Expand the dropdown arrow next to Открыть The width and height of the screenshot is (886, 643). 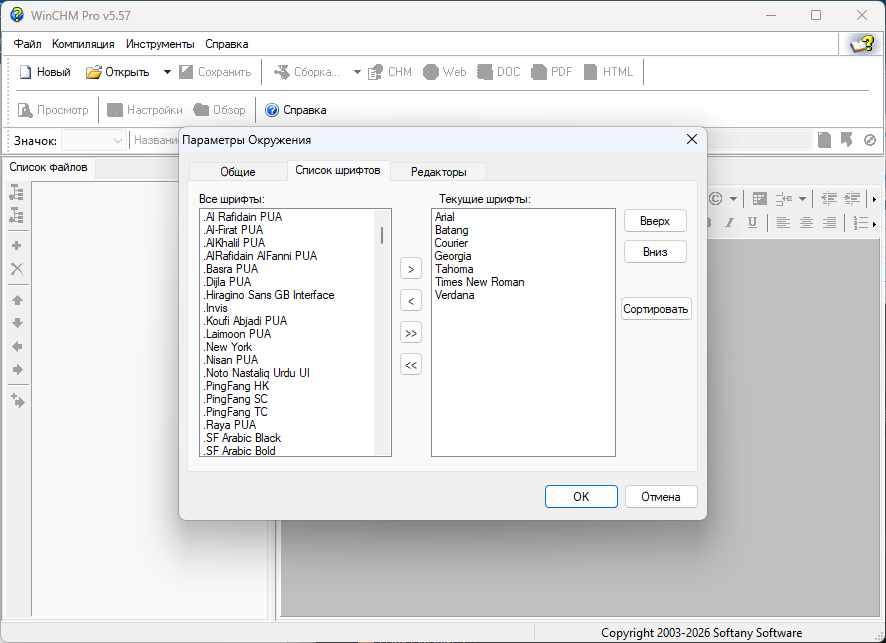pyautogui.click(x=167, y=72)
